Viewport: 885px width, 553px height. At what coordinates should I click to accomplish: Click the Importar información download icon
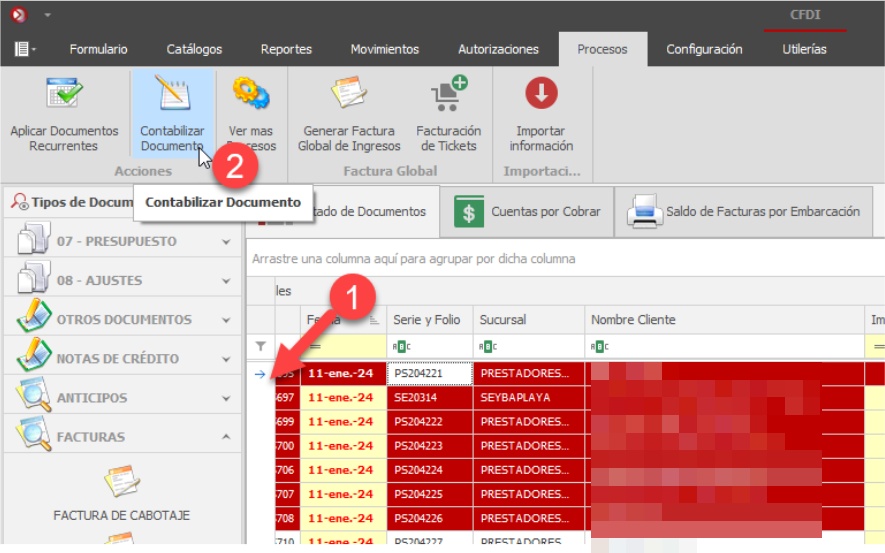pos(541,94)
